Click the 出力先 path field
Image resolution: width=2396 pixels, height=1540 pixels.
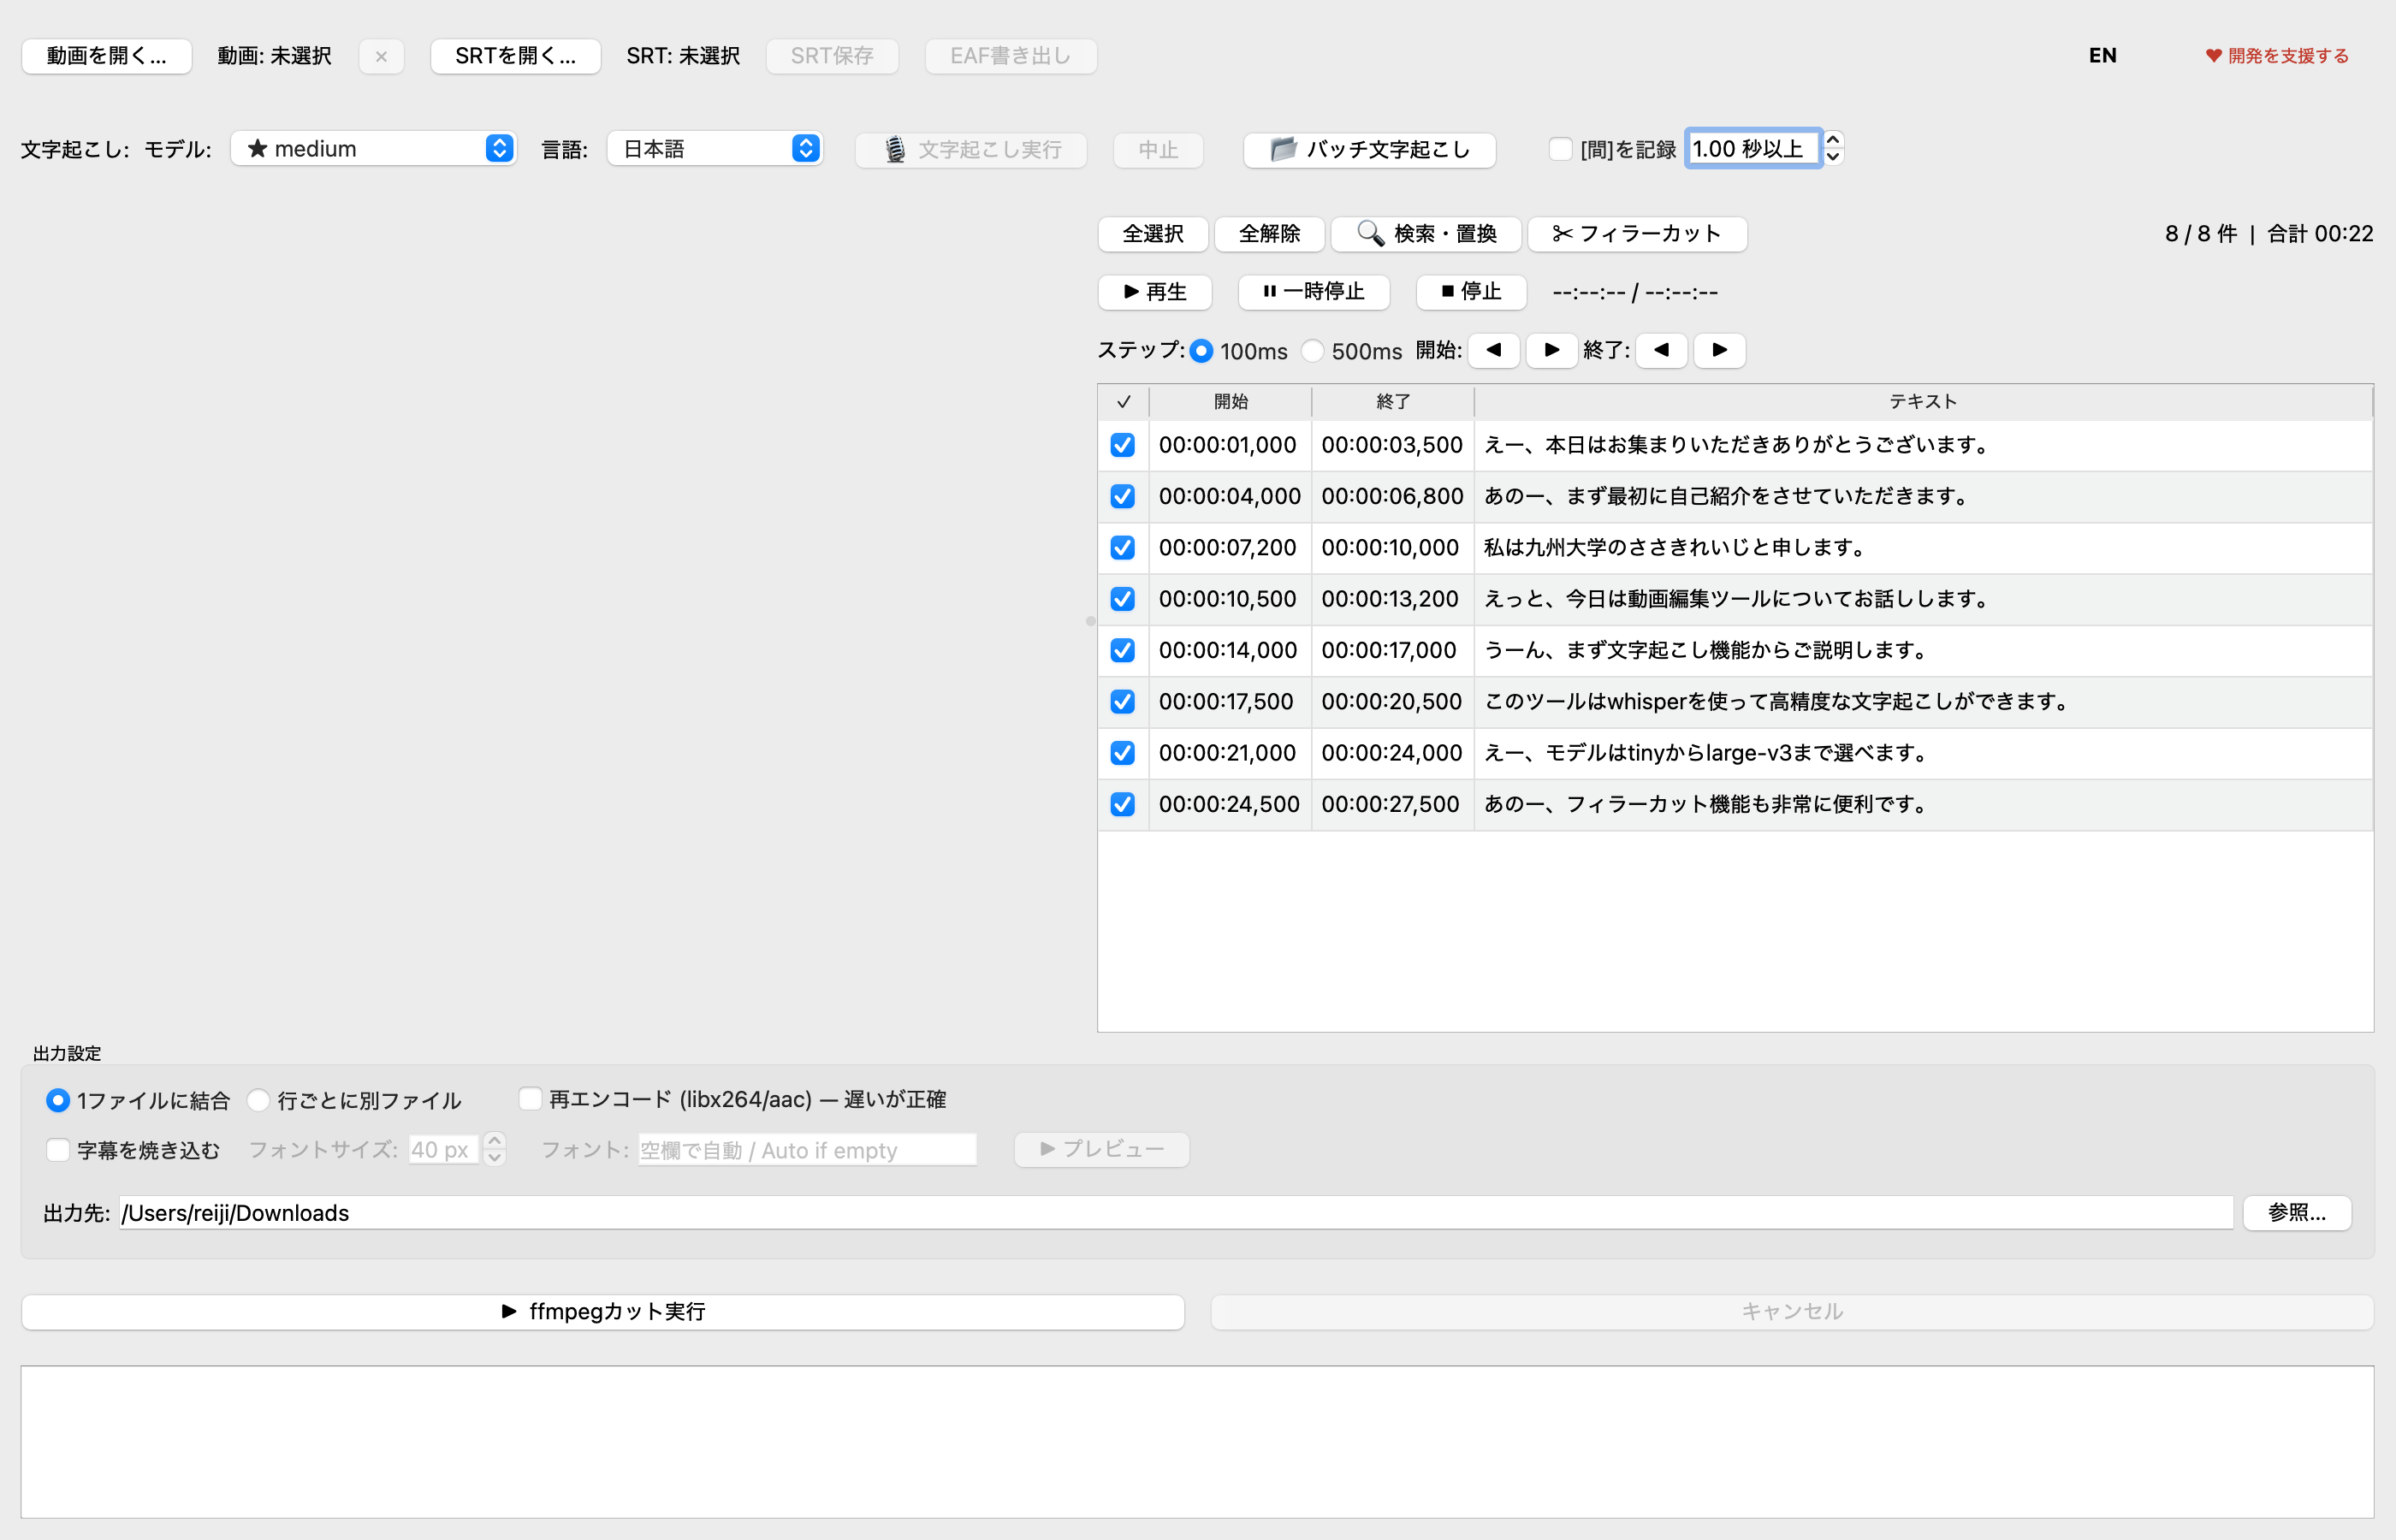point(1176,1213)
